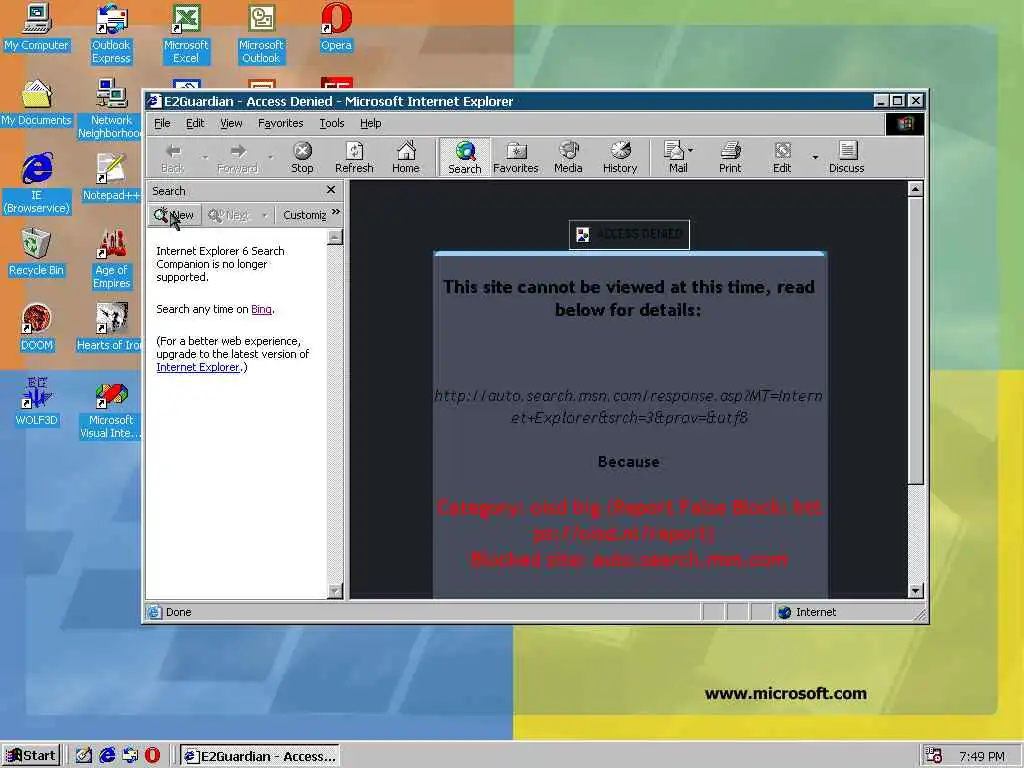
Task: Select Microsoft Excel desktop shortcut
Action: [x=186, y=34]
